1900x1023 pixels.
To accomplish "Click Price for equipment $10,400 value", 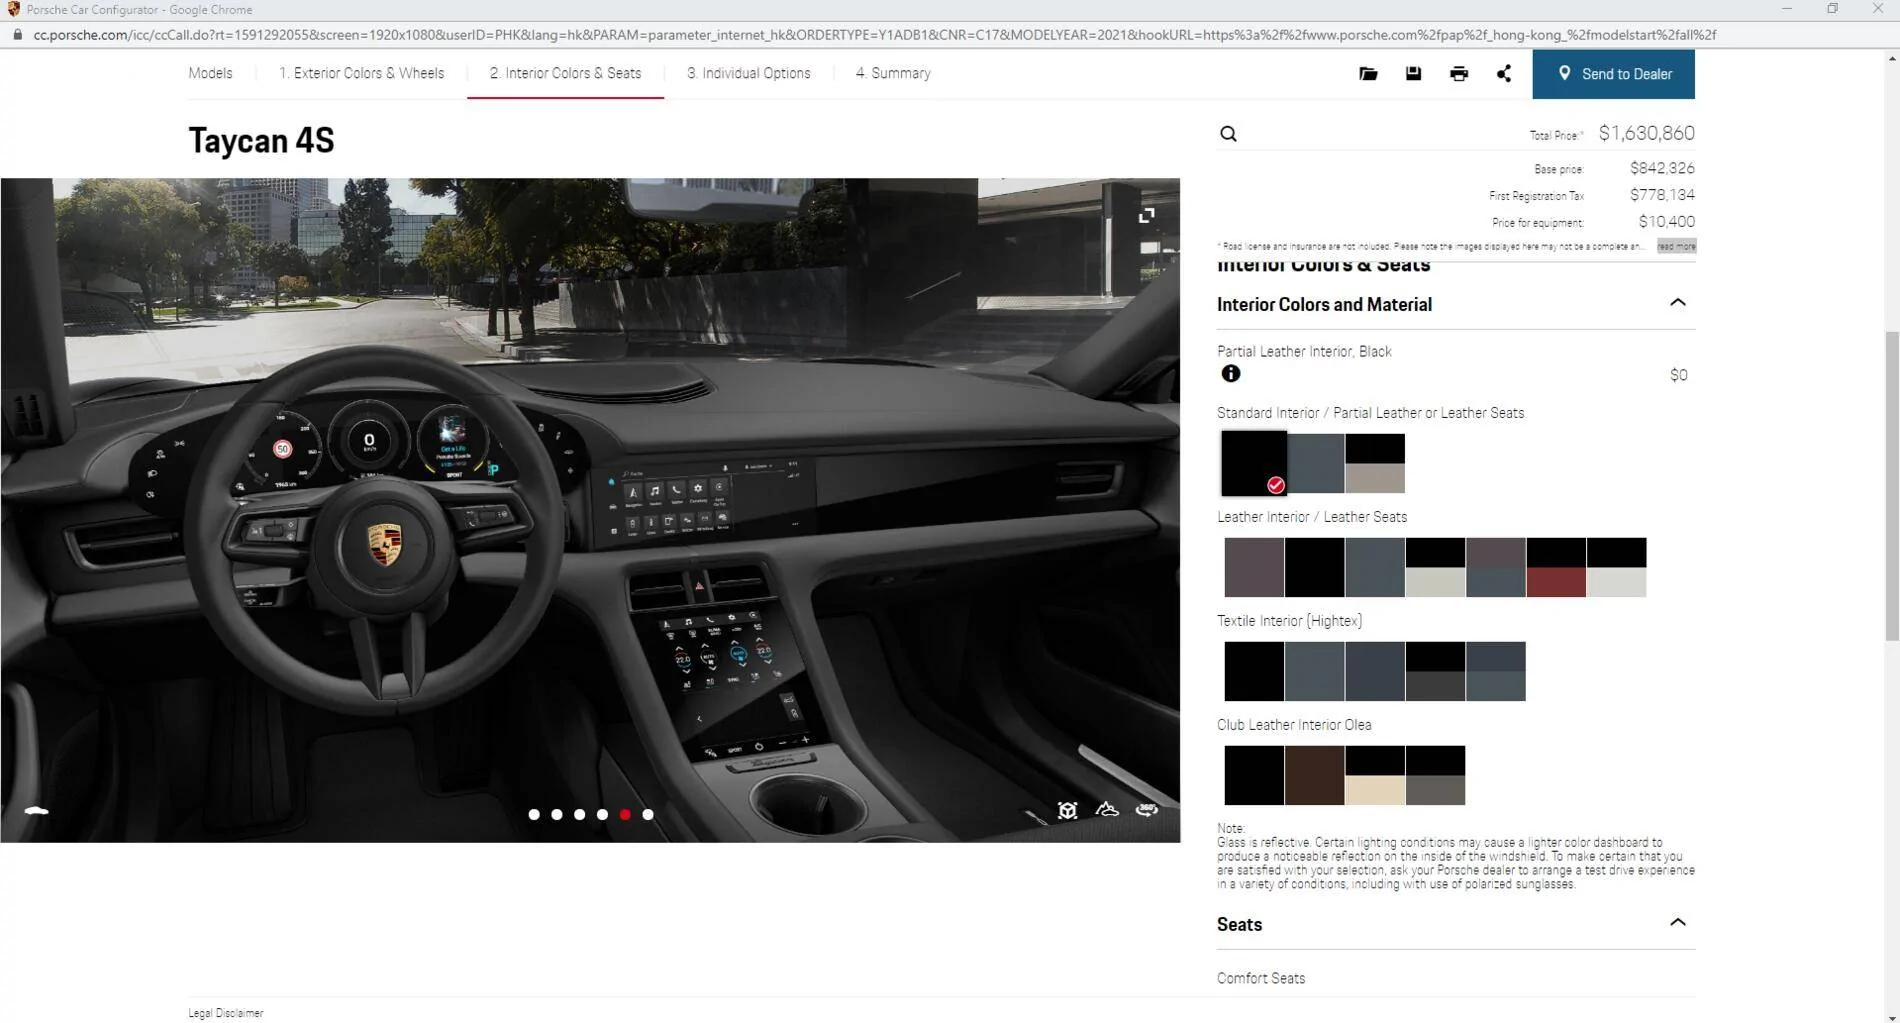I will [x=1666, y=222].
